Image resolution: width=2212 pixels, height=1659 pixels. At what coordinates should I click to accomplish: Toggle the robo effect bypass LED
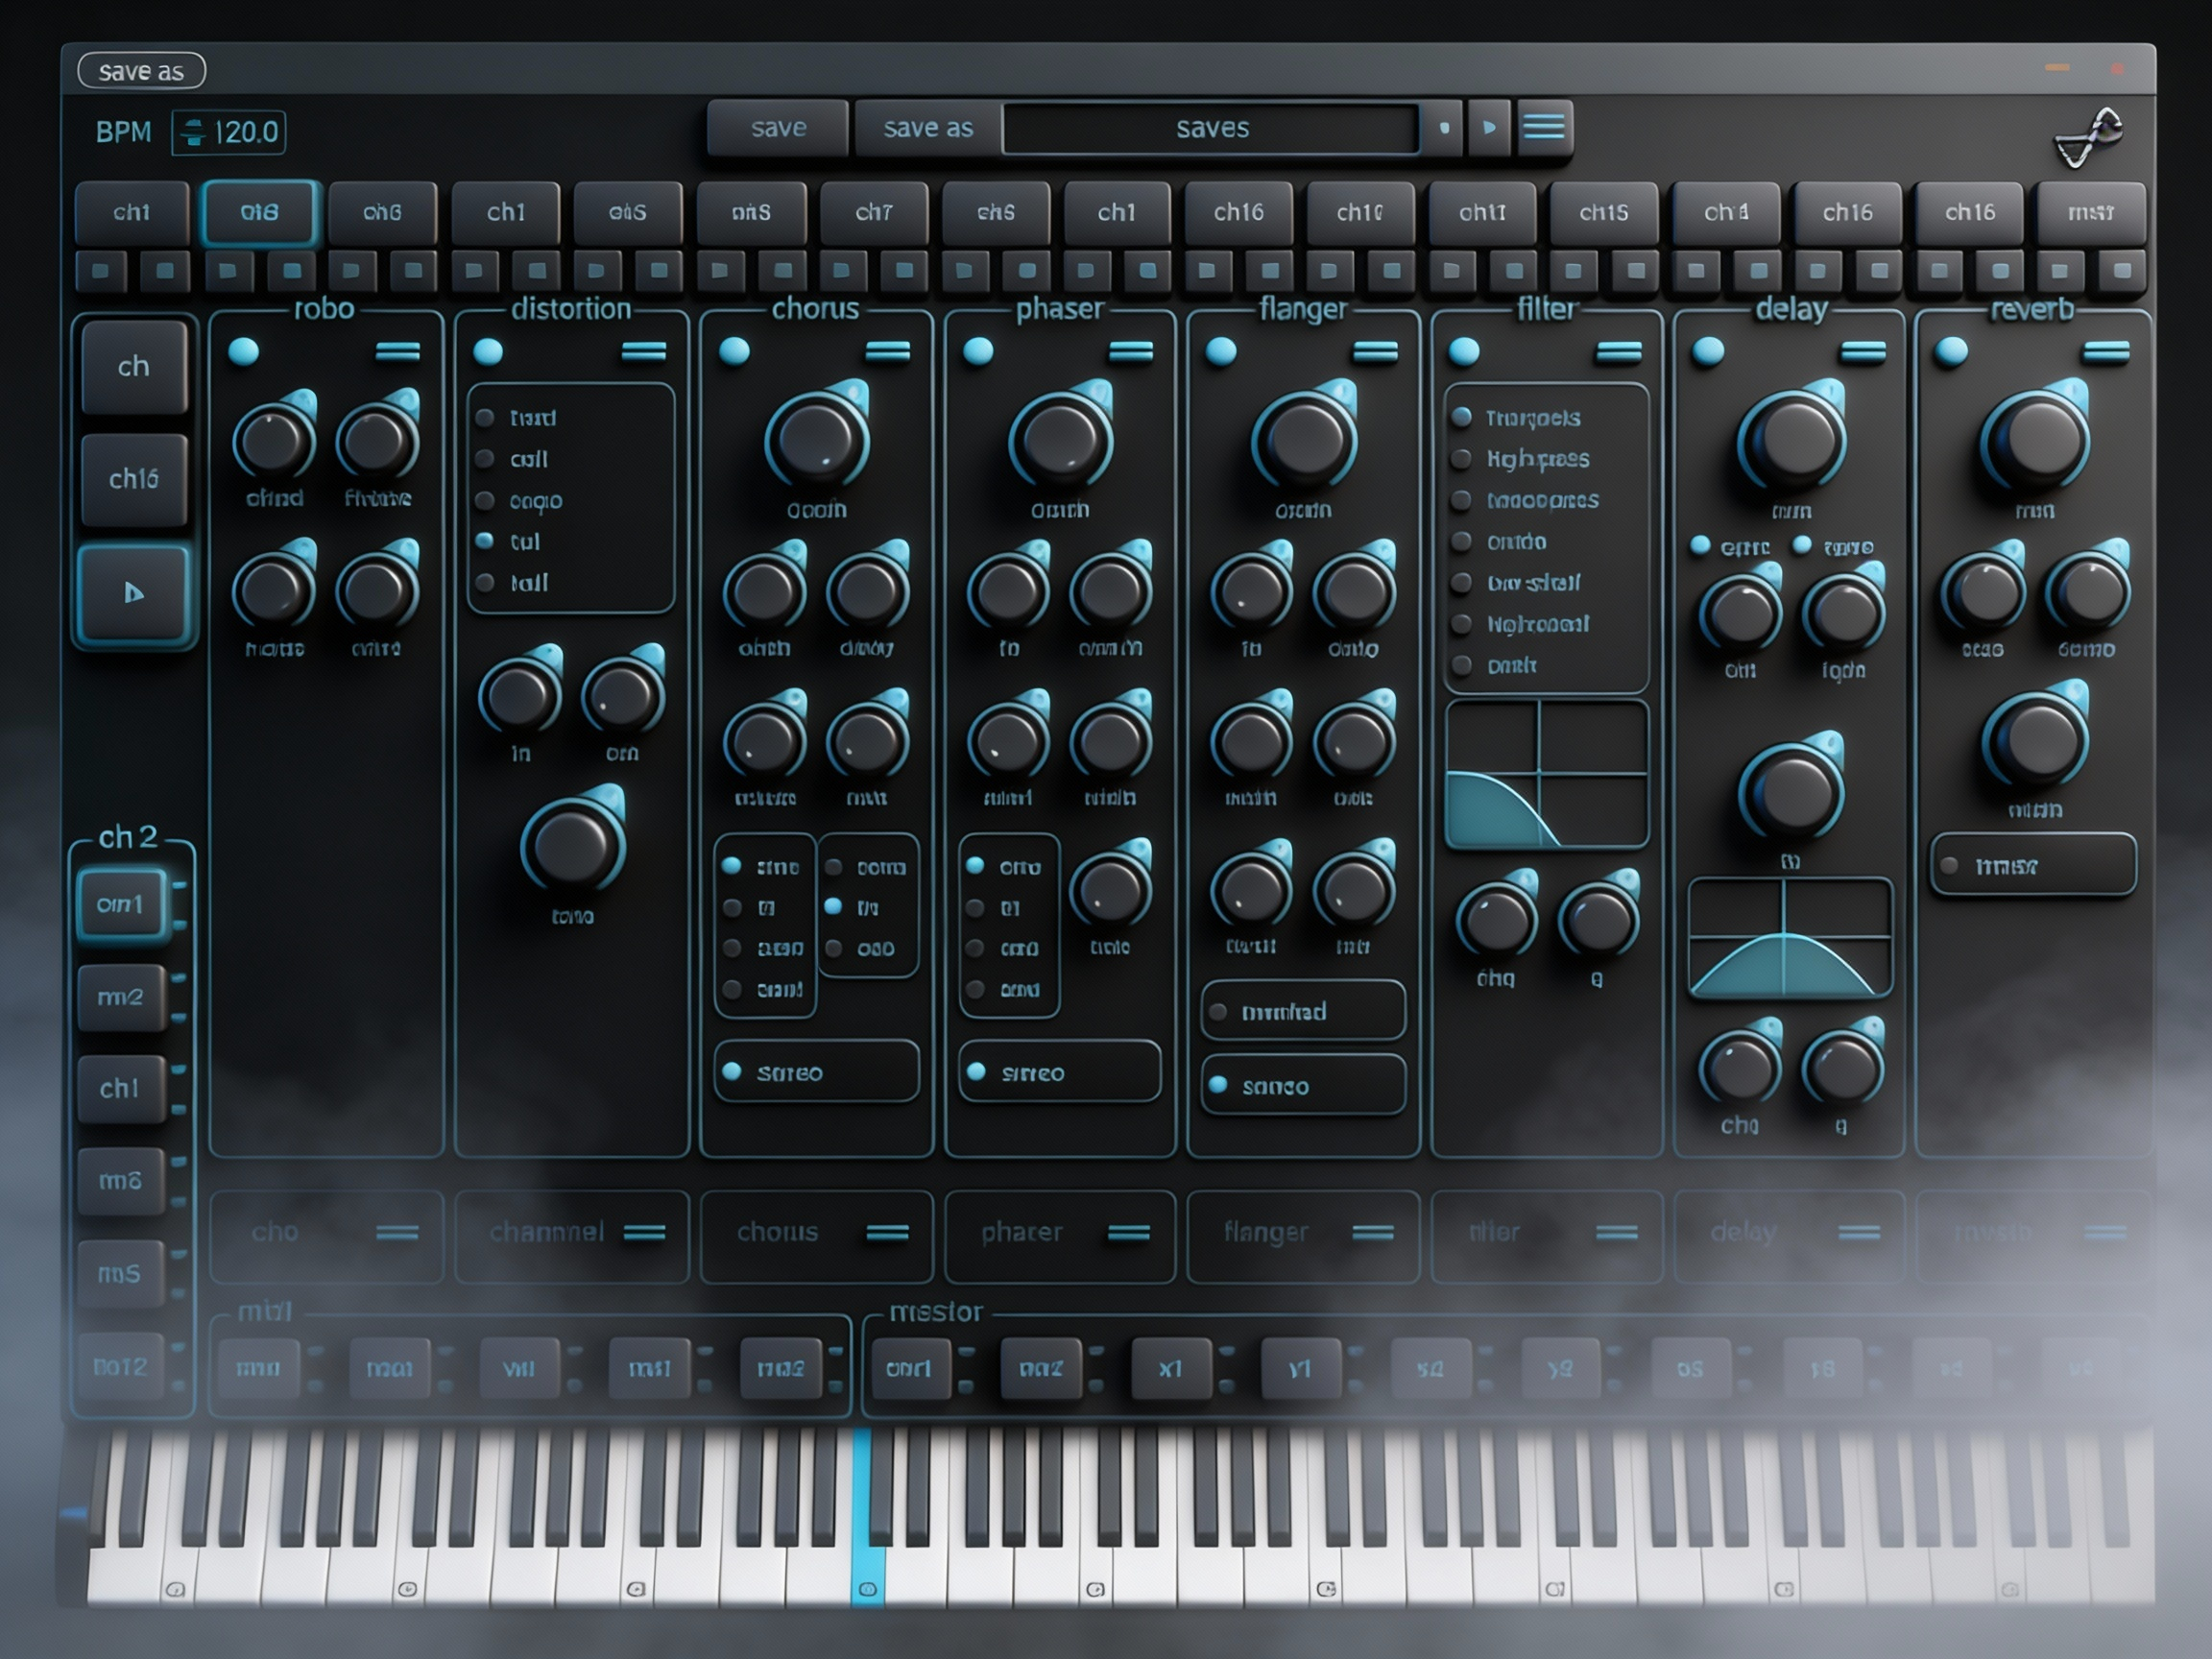click(243, 350)
